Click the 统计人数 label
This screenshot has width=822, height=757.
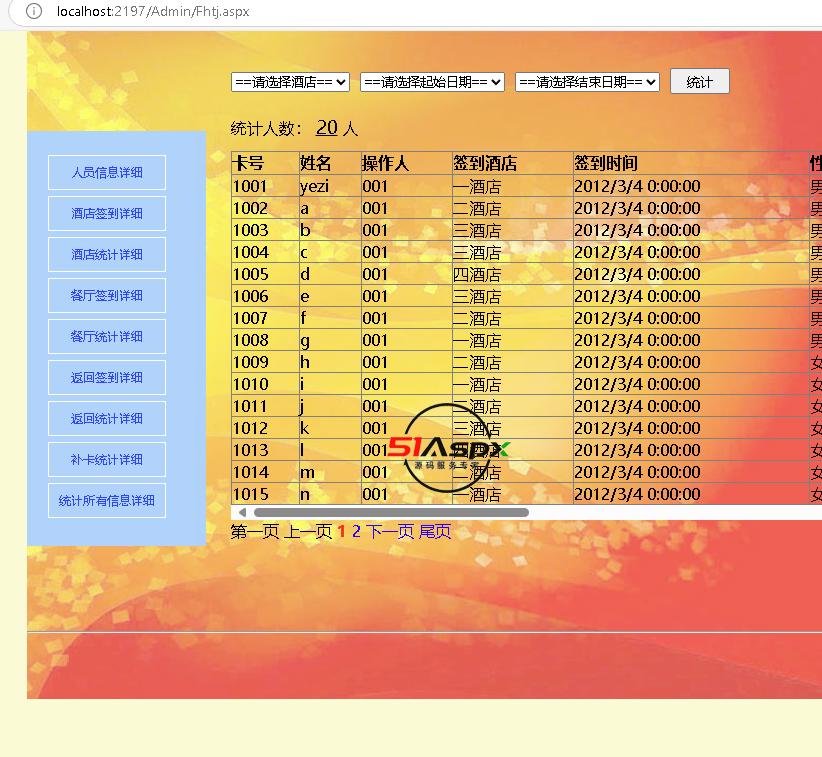pos(266,128)
